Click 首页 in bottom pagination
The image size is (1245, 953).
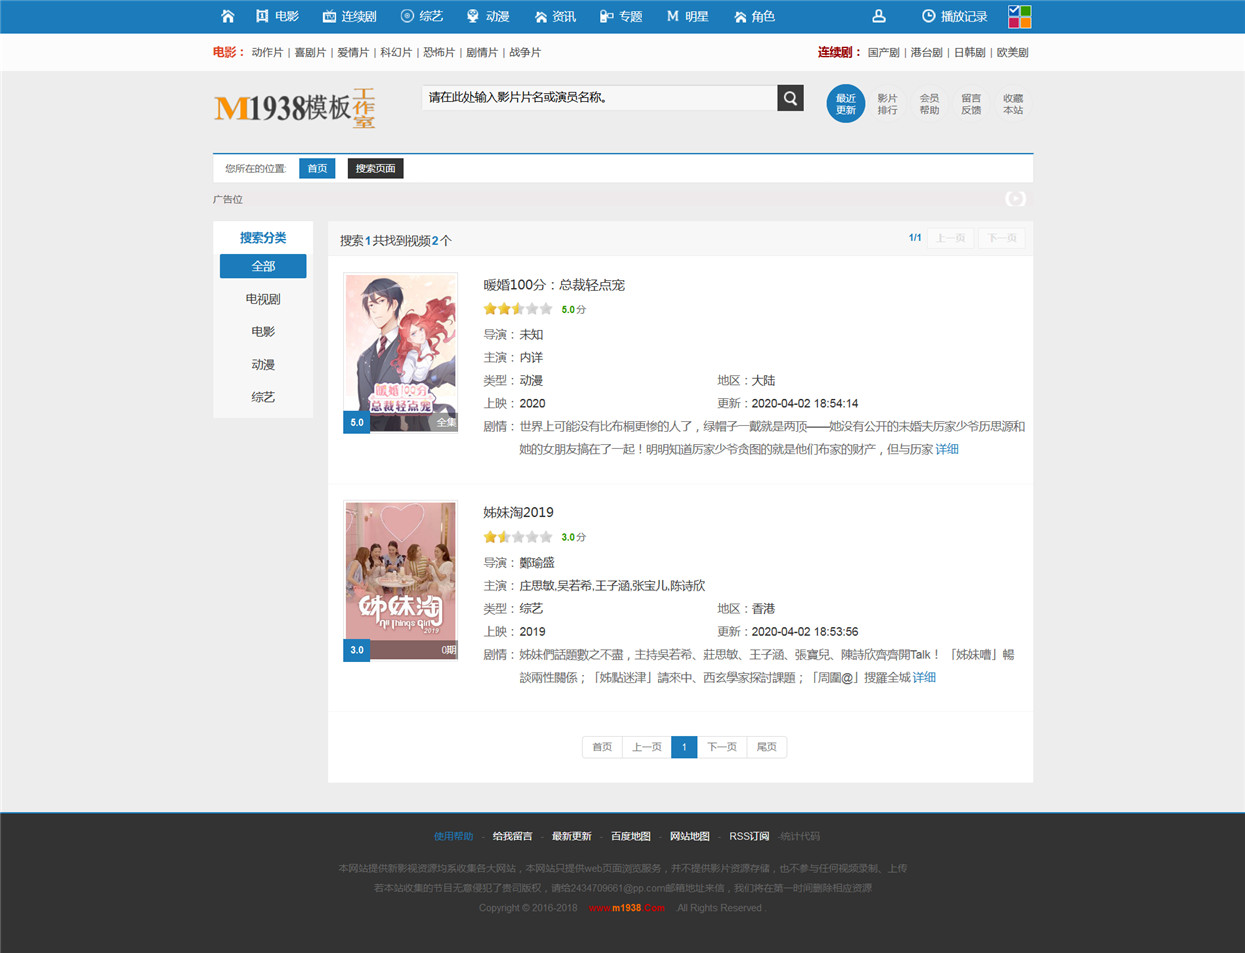coord(602,747)
